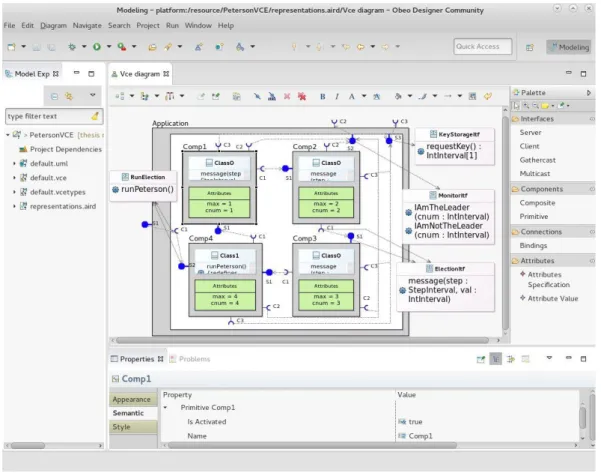Viewport: 601px width, 473px height.
Task: Click the Model Explorer horizontal scrollbar
Action: coord(28,446)
